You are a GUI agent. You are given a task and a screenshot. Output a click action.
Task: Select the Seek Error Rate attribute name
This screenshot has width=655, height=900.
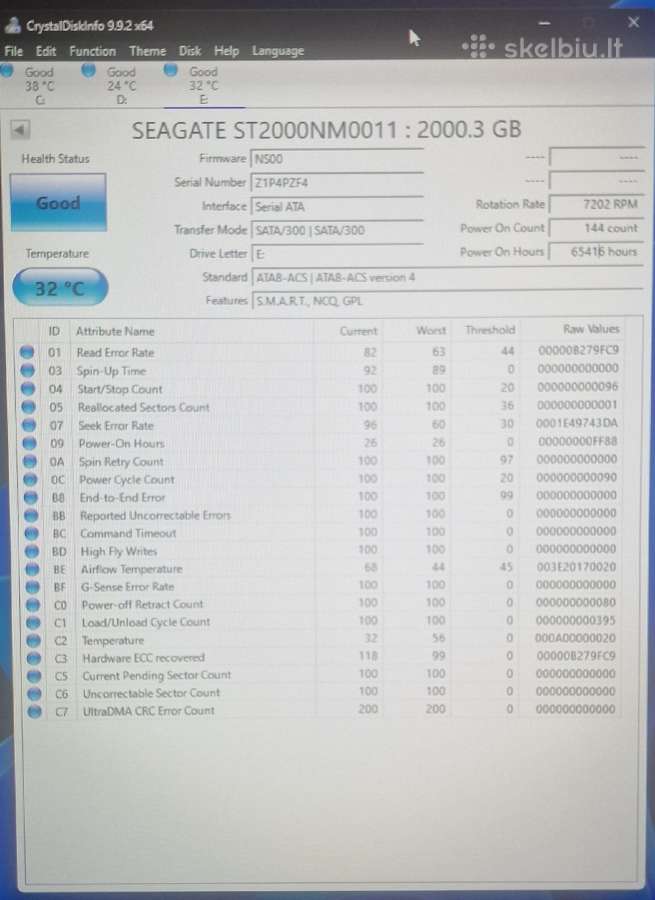[x=116, y=425]
